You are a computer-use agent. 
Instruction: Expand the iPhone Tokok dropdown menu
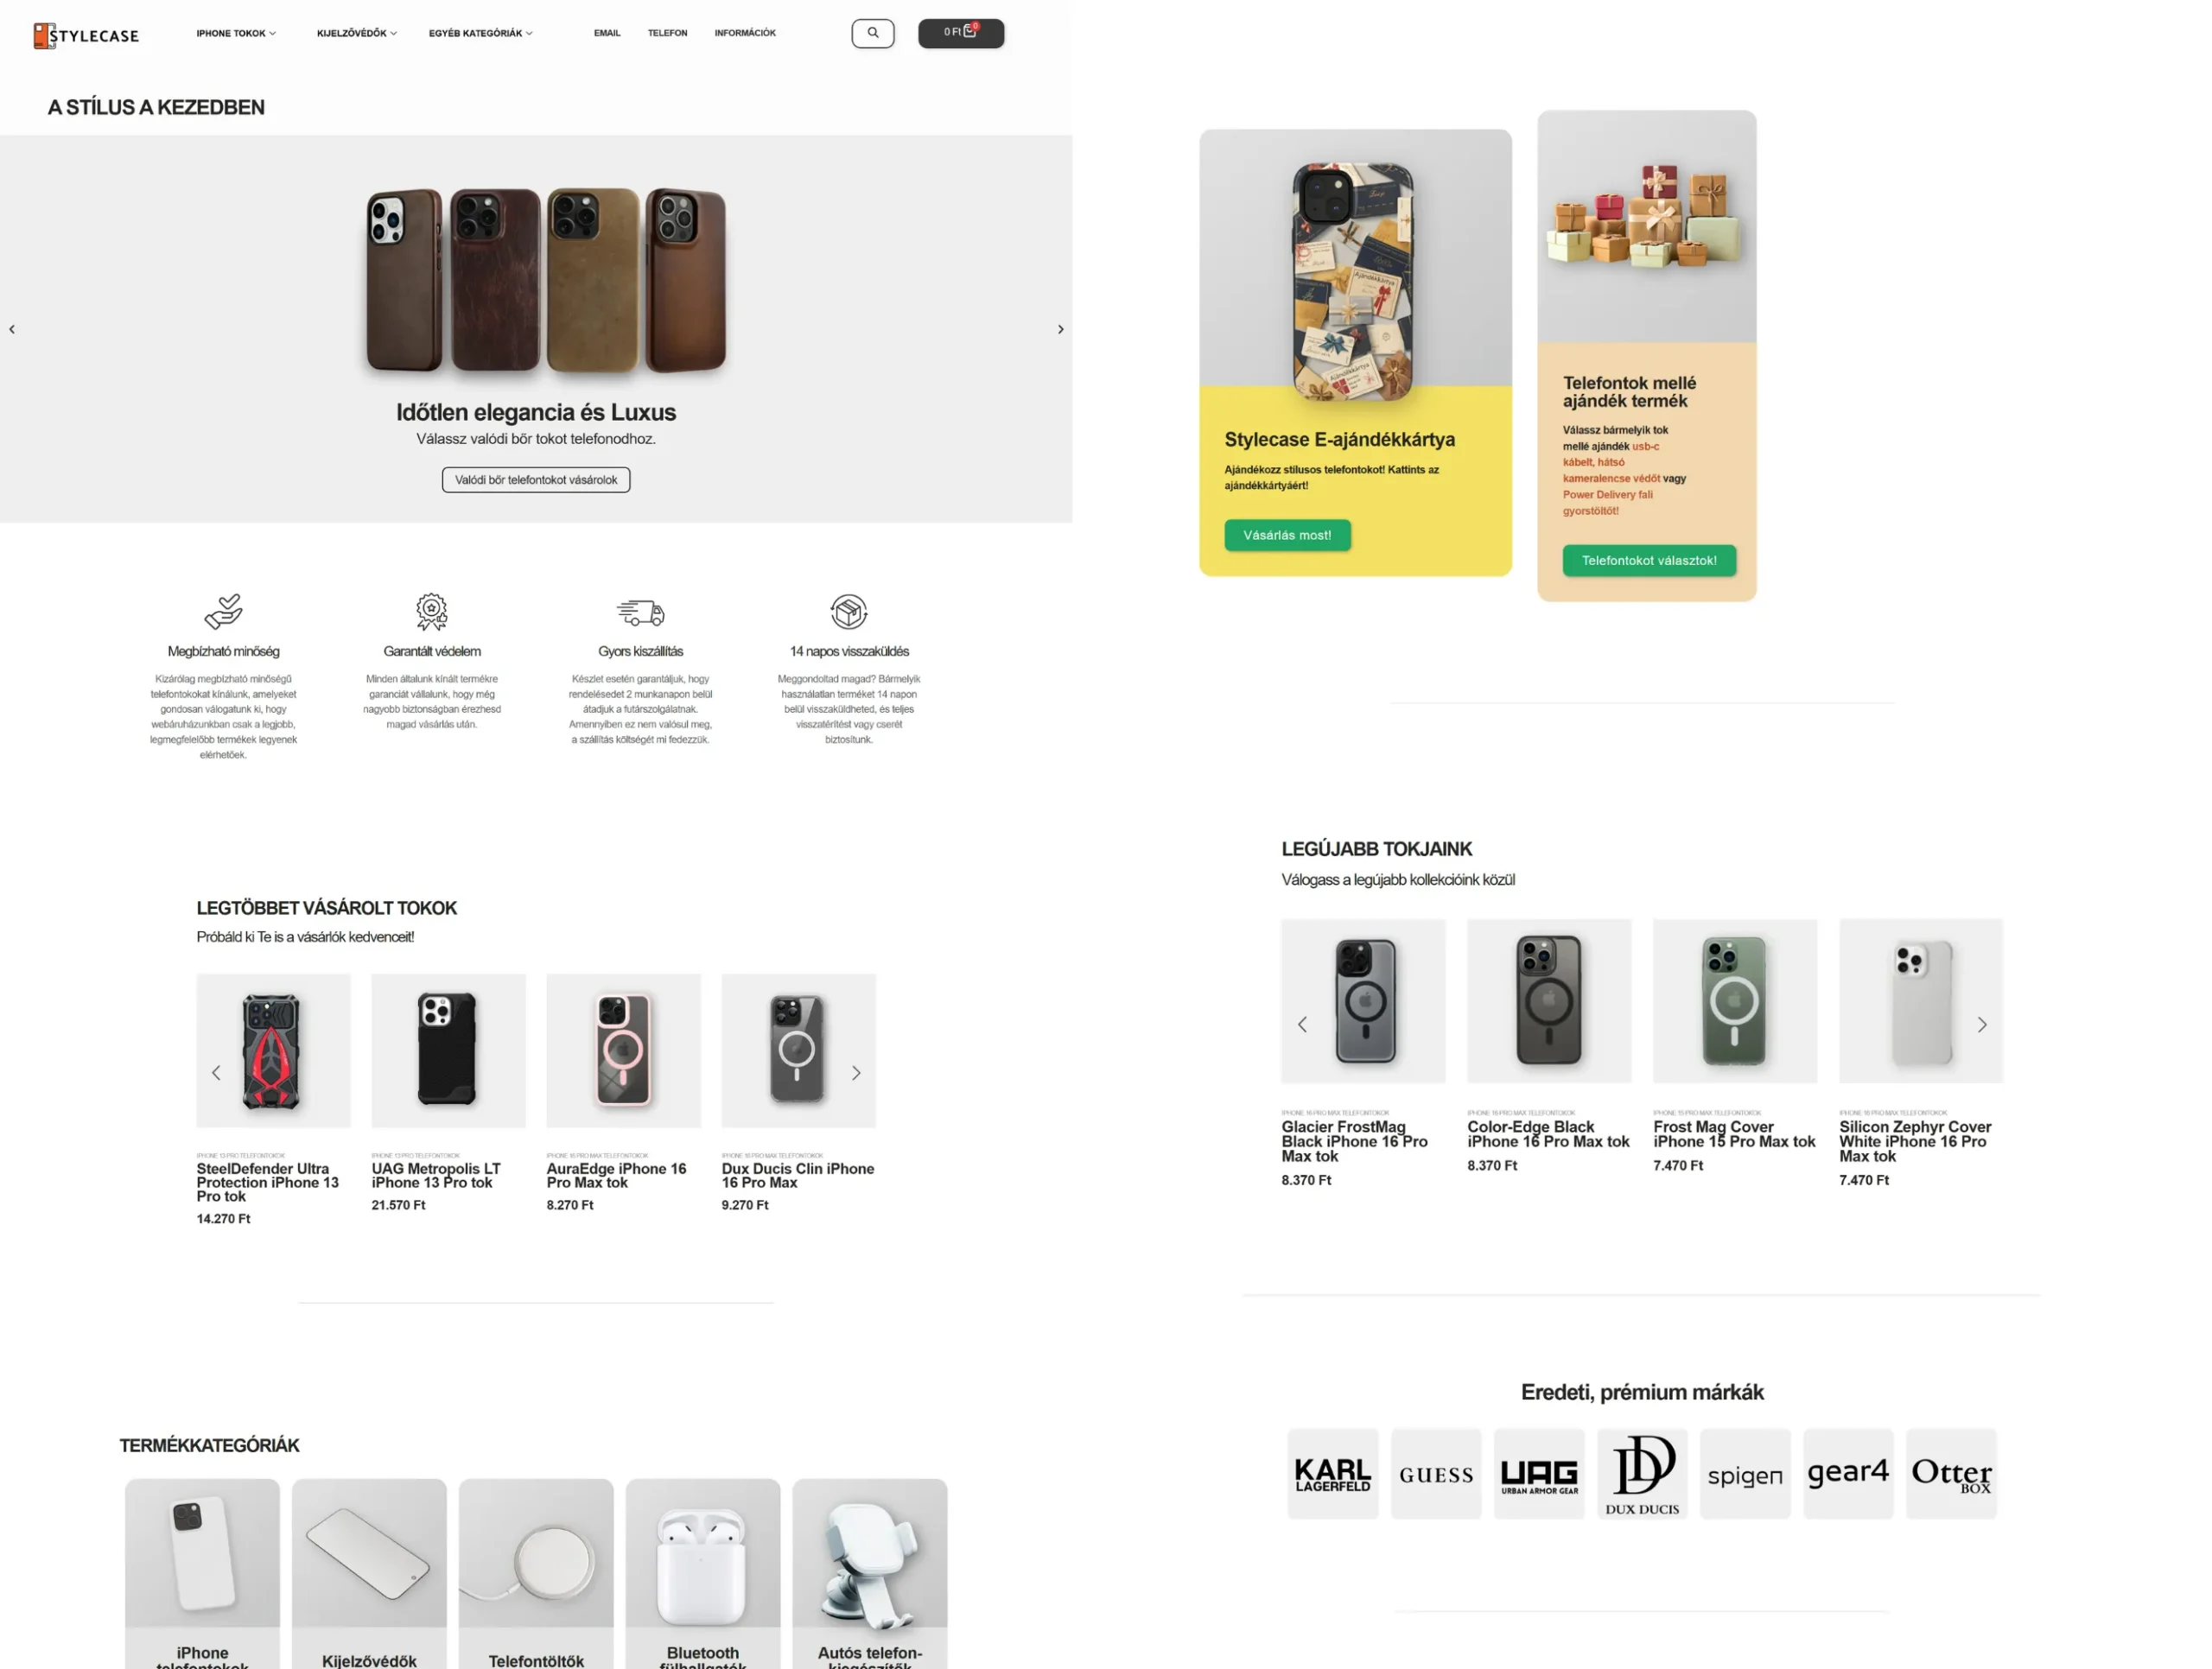point(236,33)
